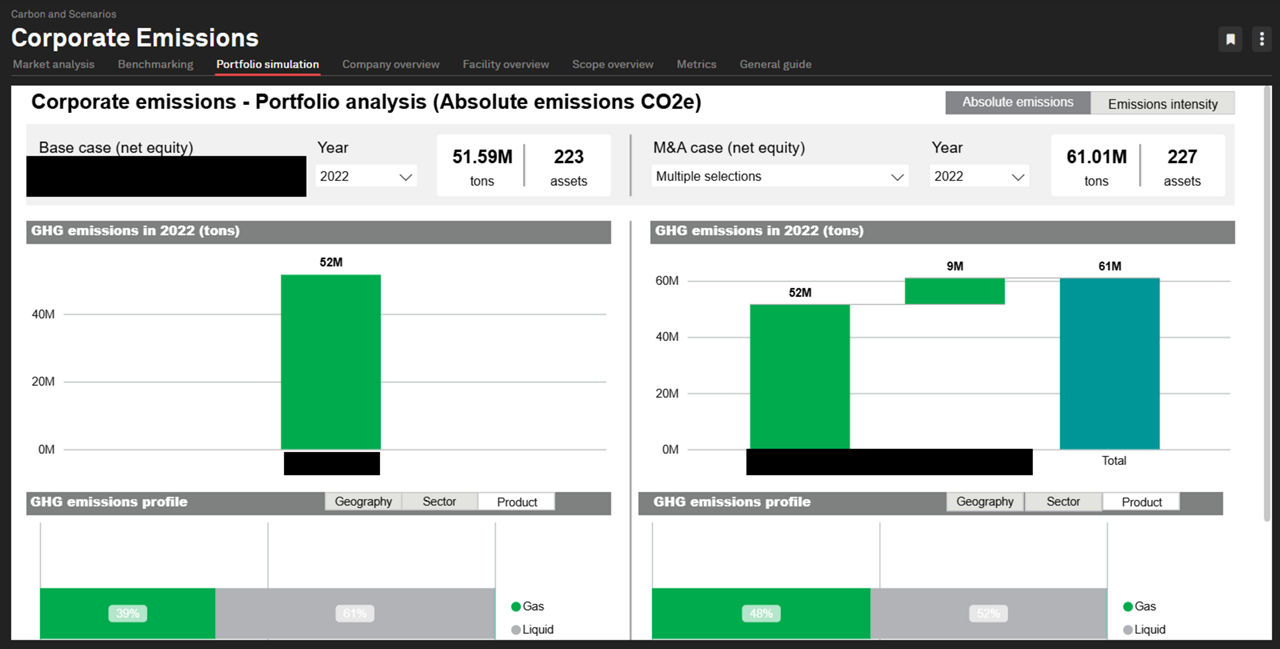Expand the M&A case Multiple selections dropdown
The width and height of the screenshot is (1280, 649).
pos(780,176)
